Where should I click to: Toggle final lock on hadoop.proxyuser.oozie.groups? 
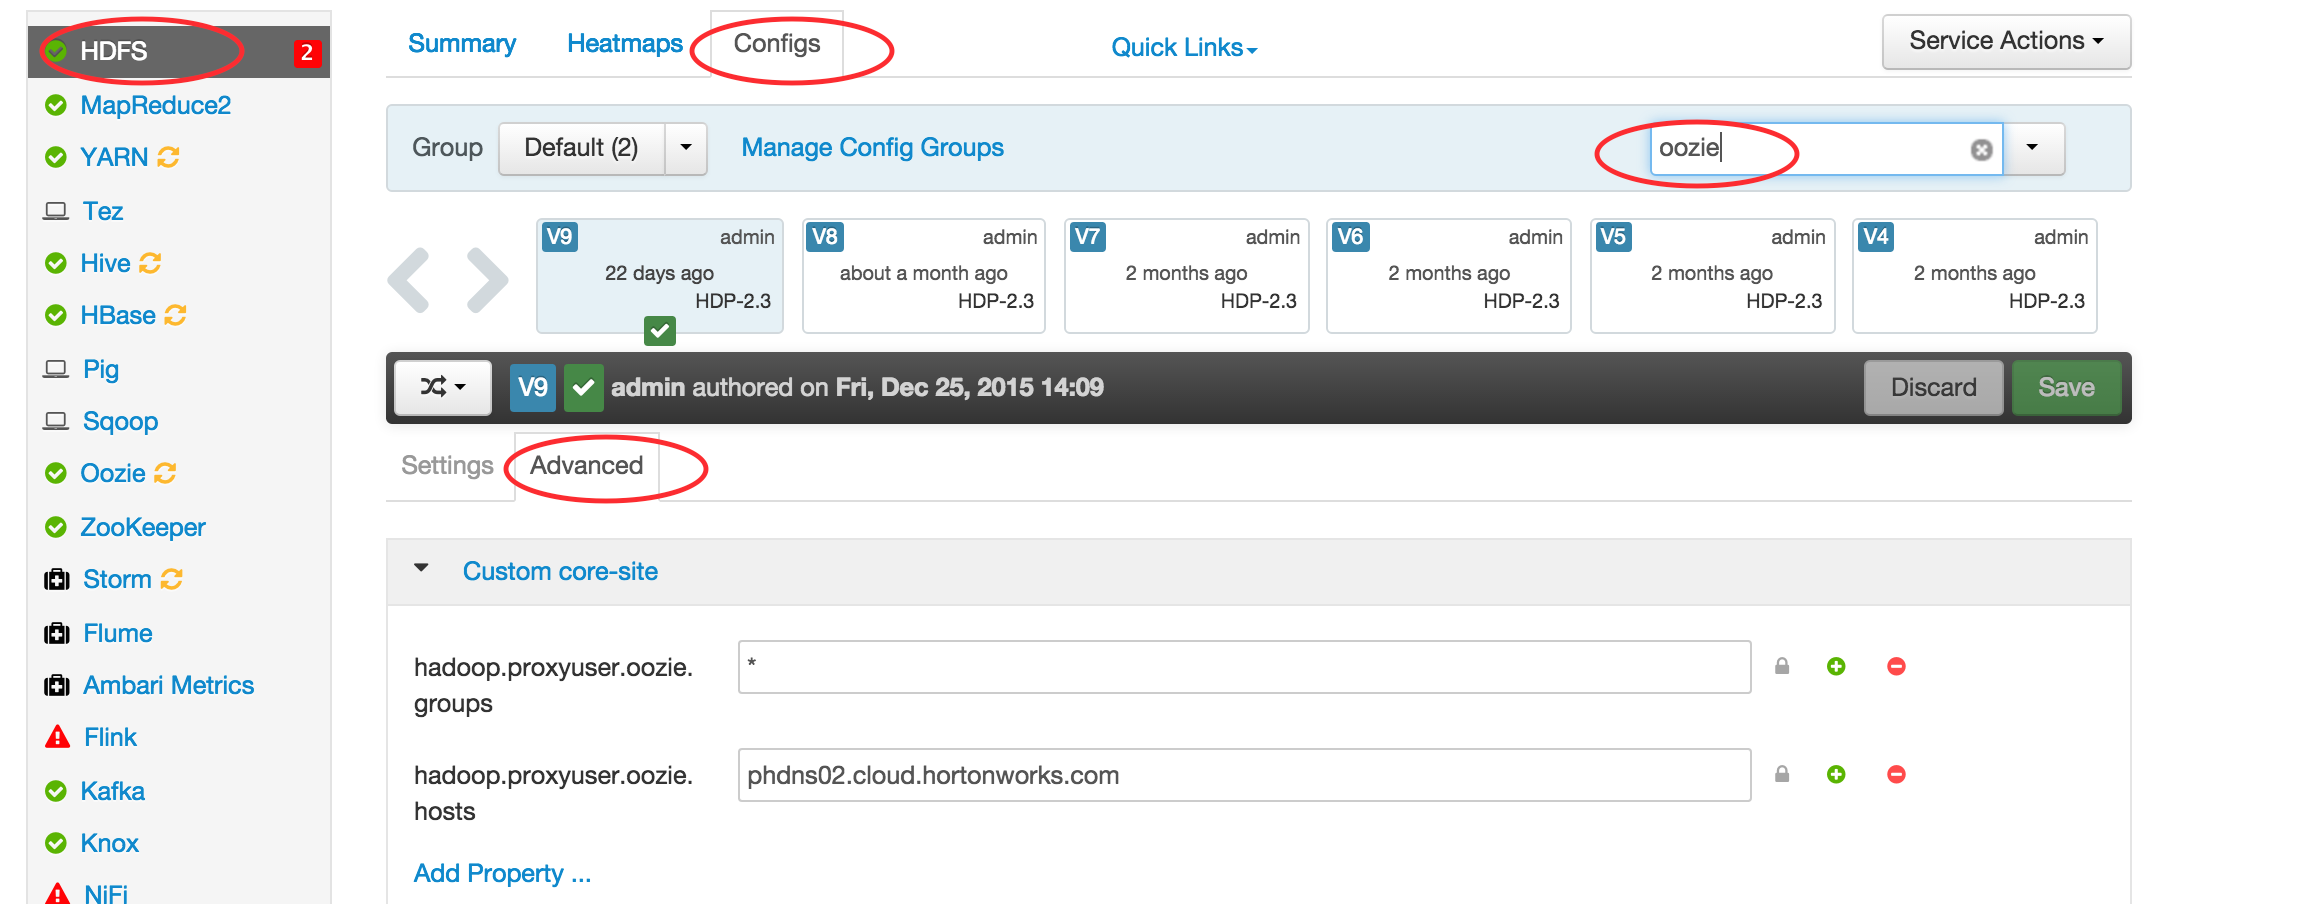click(1782, 667)
